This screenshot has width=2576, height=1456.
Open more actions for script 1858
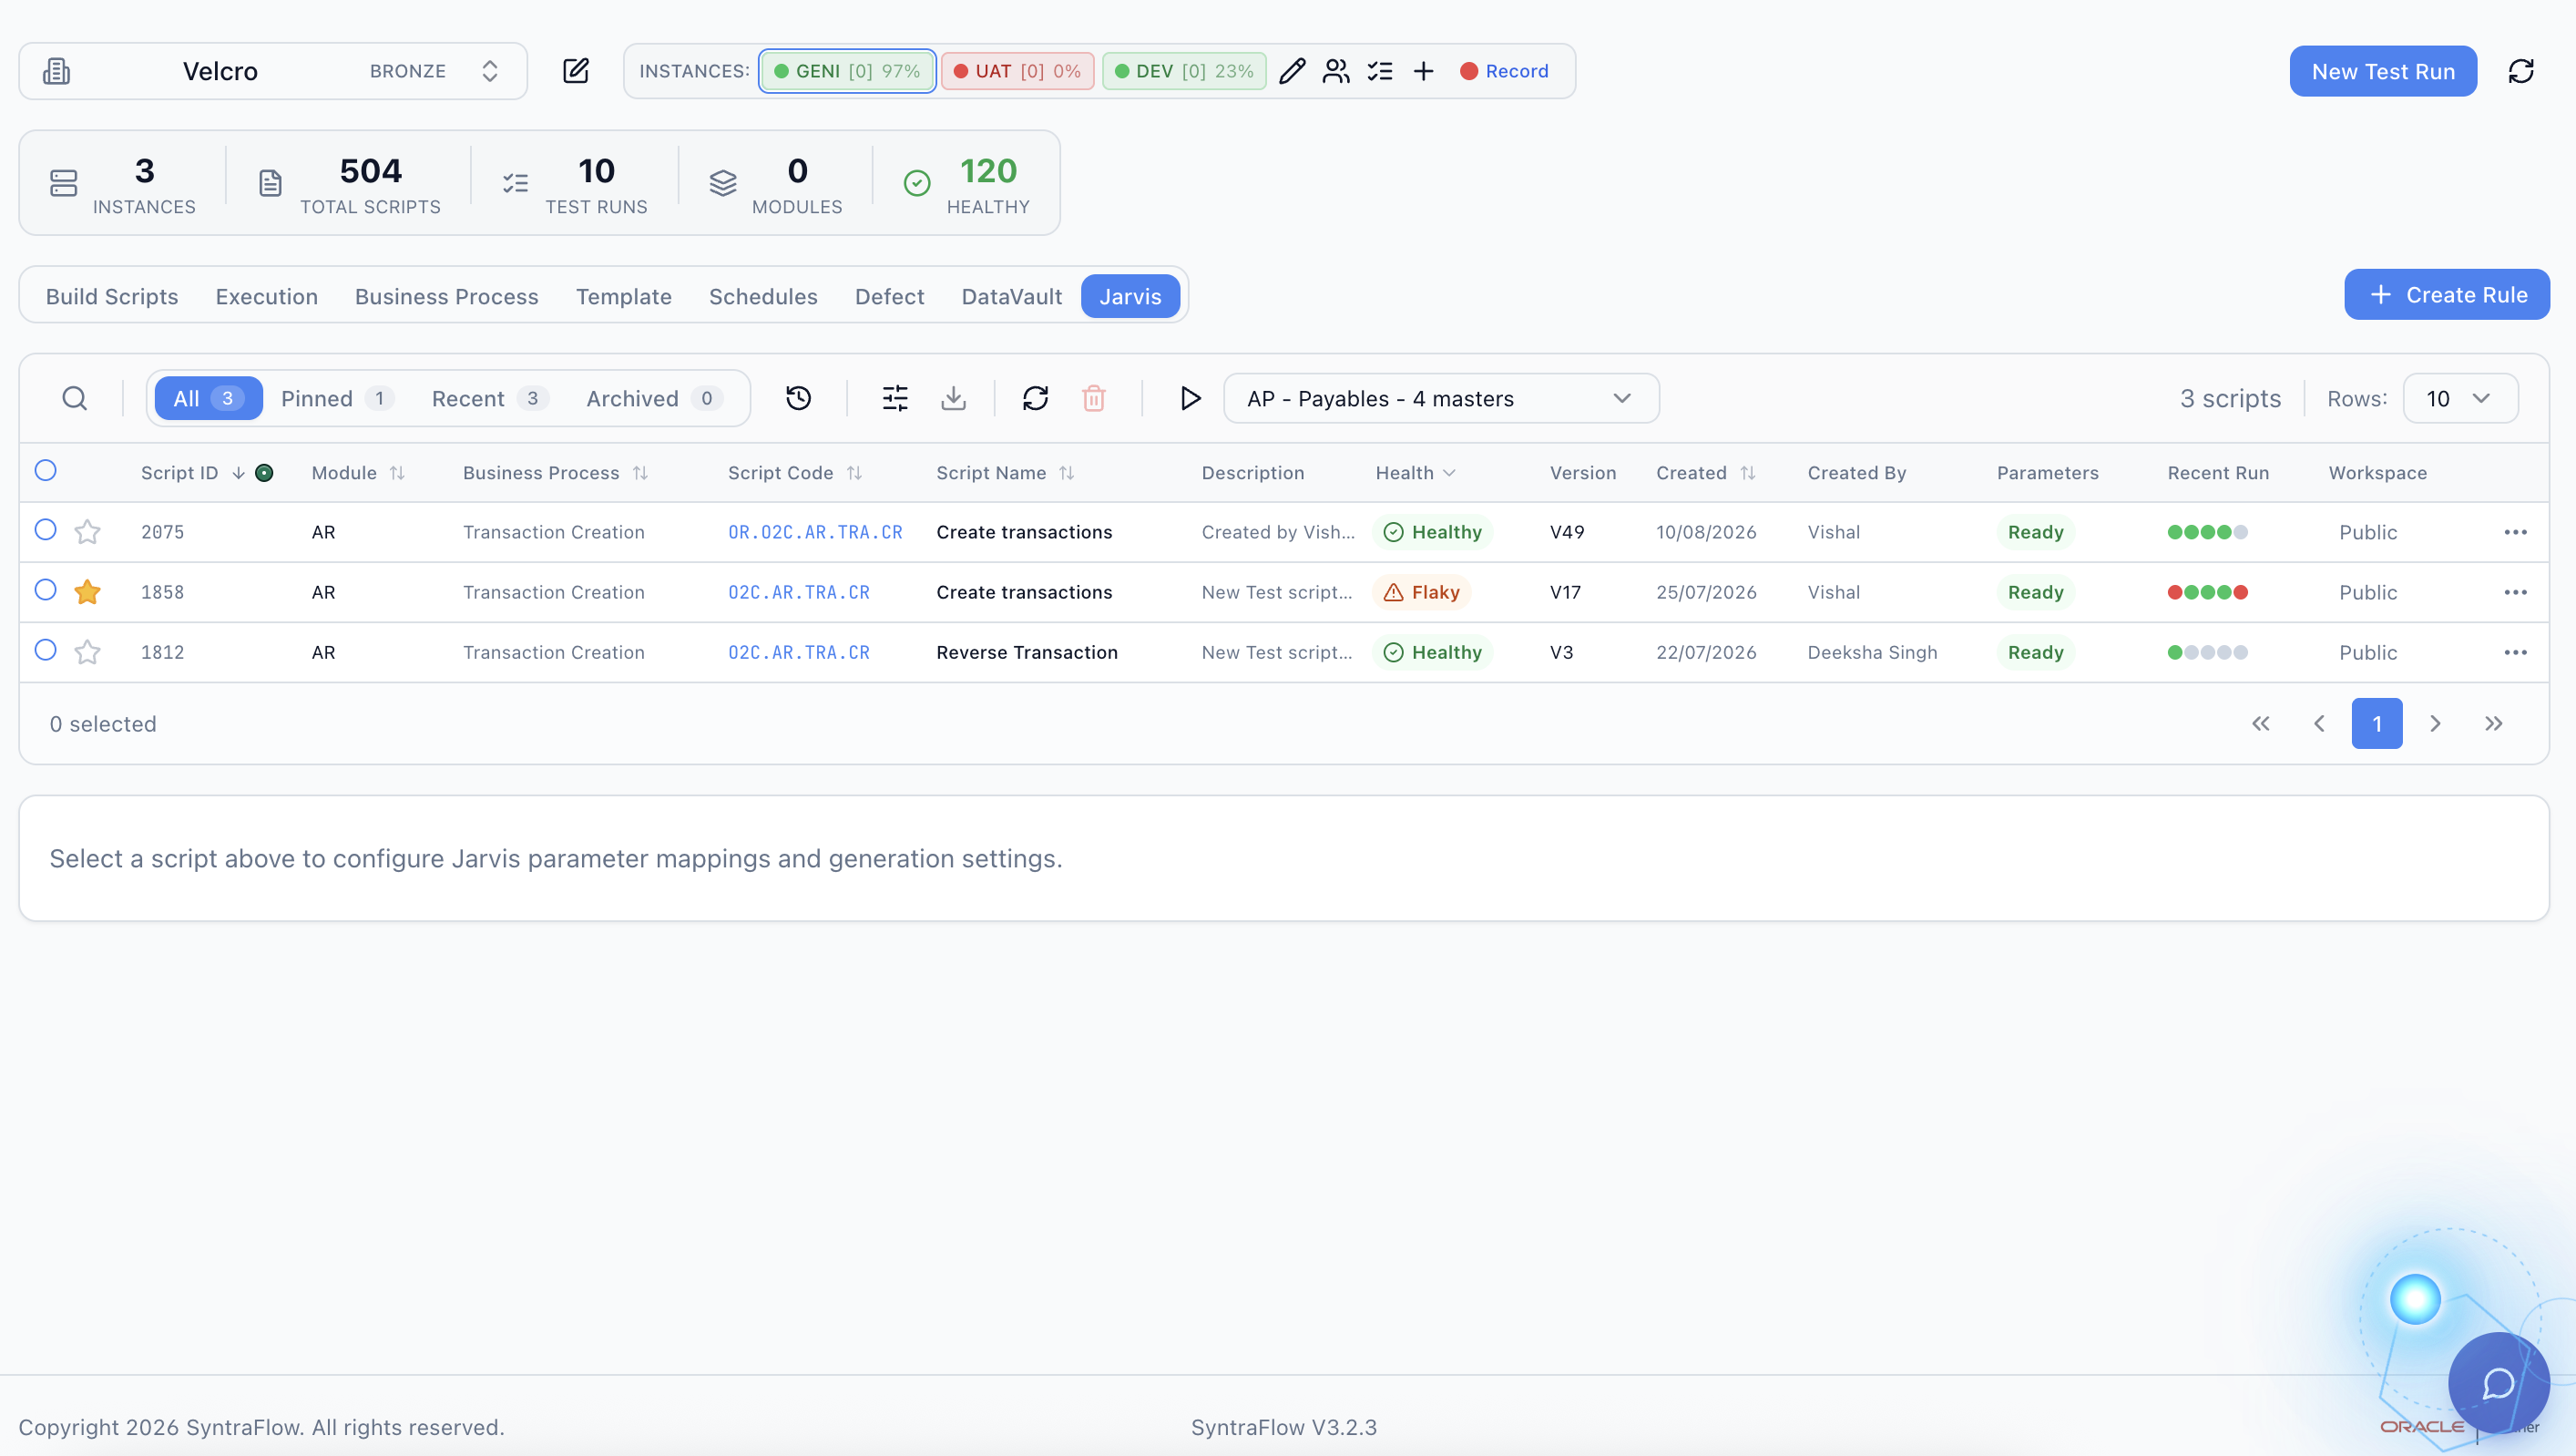pos(2516,592)
